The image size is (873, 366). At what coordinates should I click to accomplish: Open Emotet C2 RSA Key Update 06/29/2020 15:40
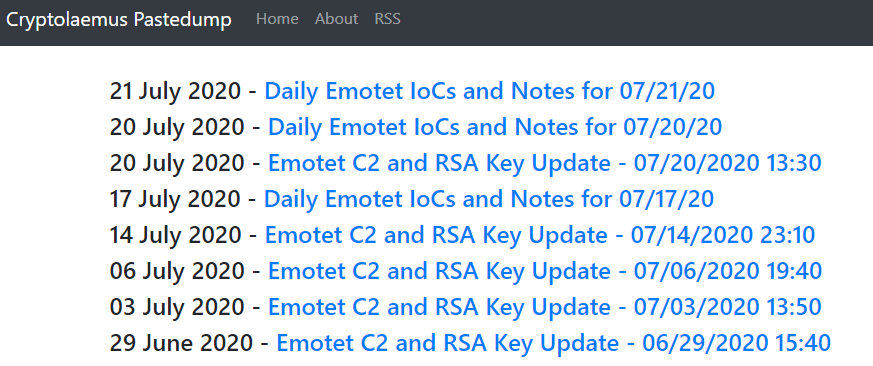click(553, 343)
